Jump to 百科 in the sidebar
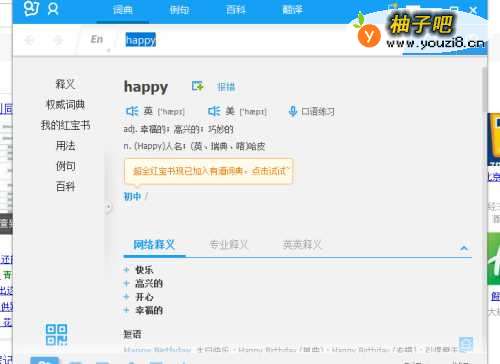500x364 pixels. [65, 186]
